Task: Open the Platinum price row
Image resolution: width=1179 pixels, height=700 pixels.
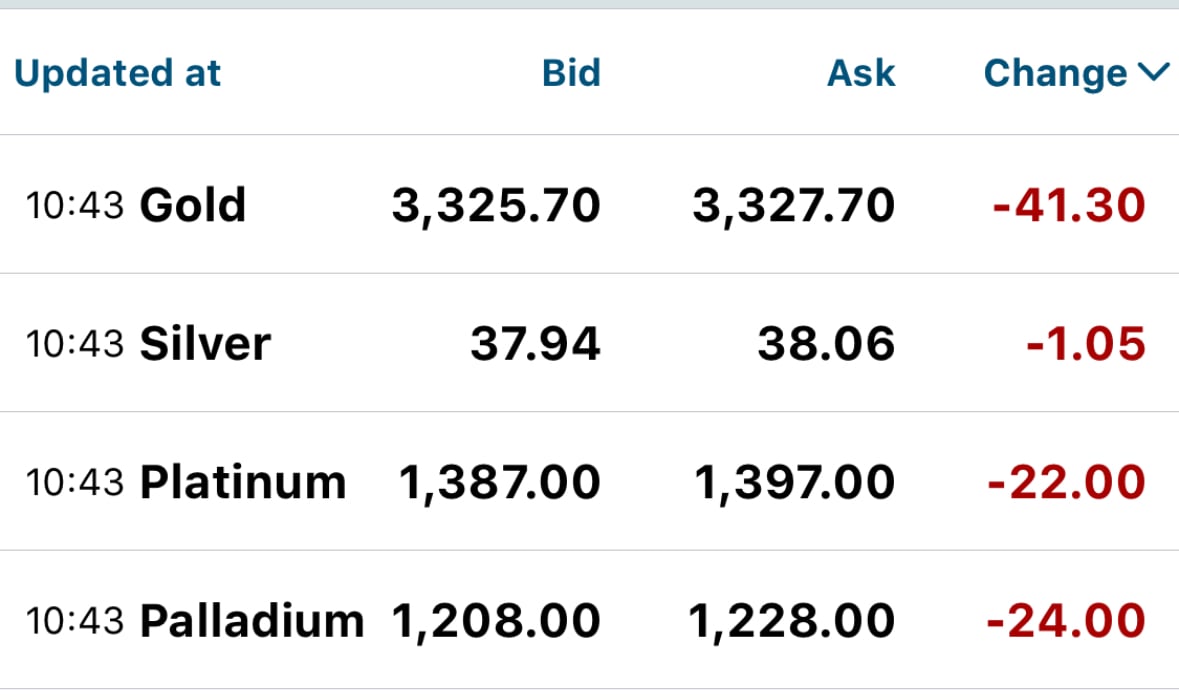Action: 590,481
